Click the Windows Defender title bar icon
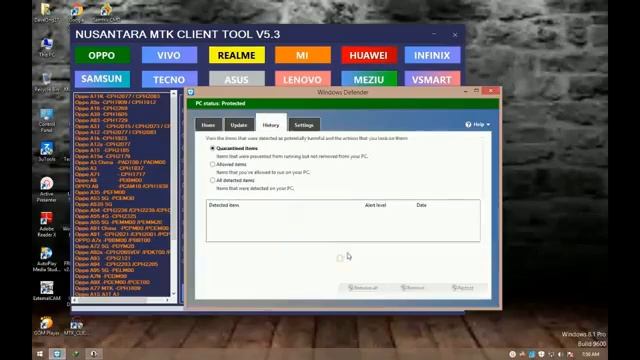The height and width of the screenshot is (360, 640). pos(191,92)
